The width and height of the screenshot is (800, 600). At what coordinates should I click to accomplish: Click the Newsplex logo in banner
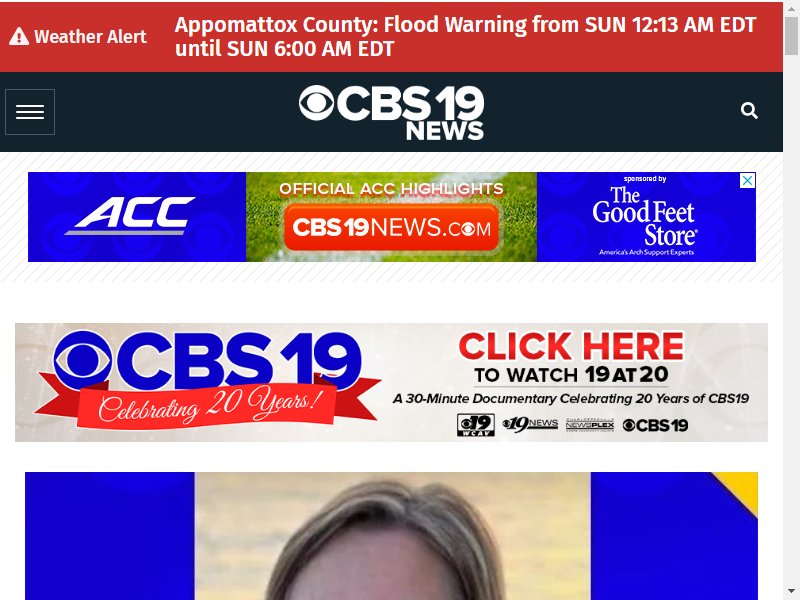[590, 424]
